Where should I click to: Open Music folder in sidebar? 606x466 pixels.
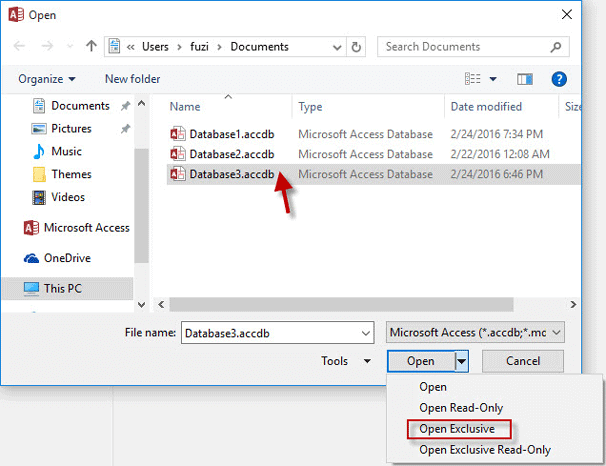point(66,151)
